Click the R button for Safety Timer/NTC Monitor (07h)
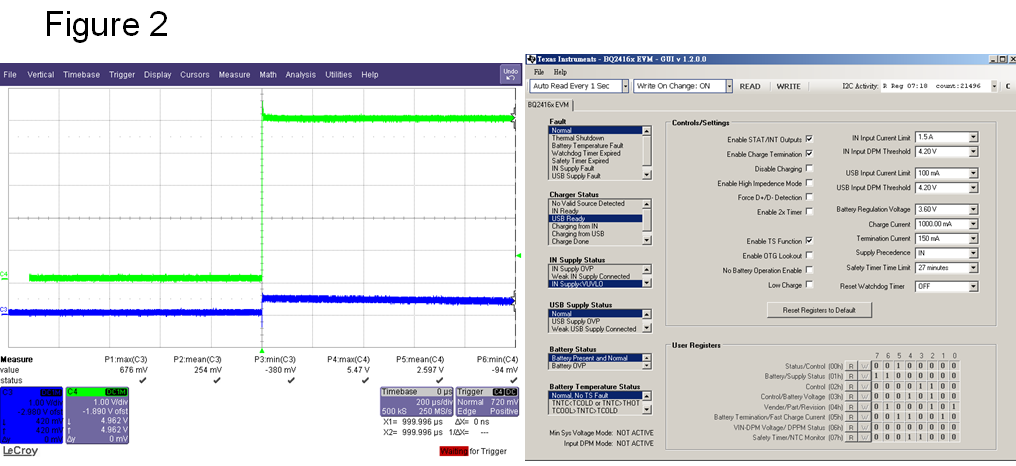The height and width of the screenshot is (466, 1016). [x=851, y=437]
